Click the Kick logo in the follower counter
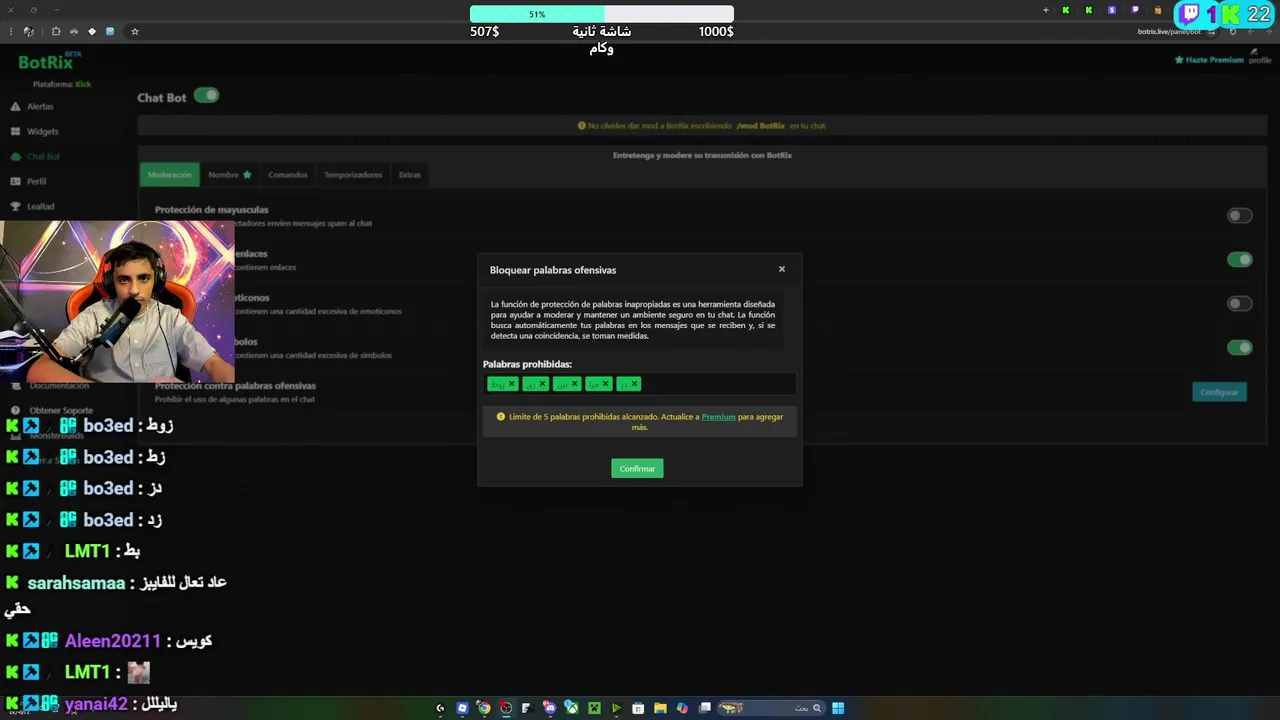This screenshot has width=1280, height=720. pyautogui.click(x=1231, y=14)
